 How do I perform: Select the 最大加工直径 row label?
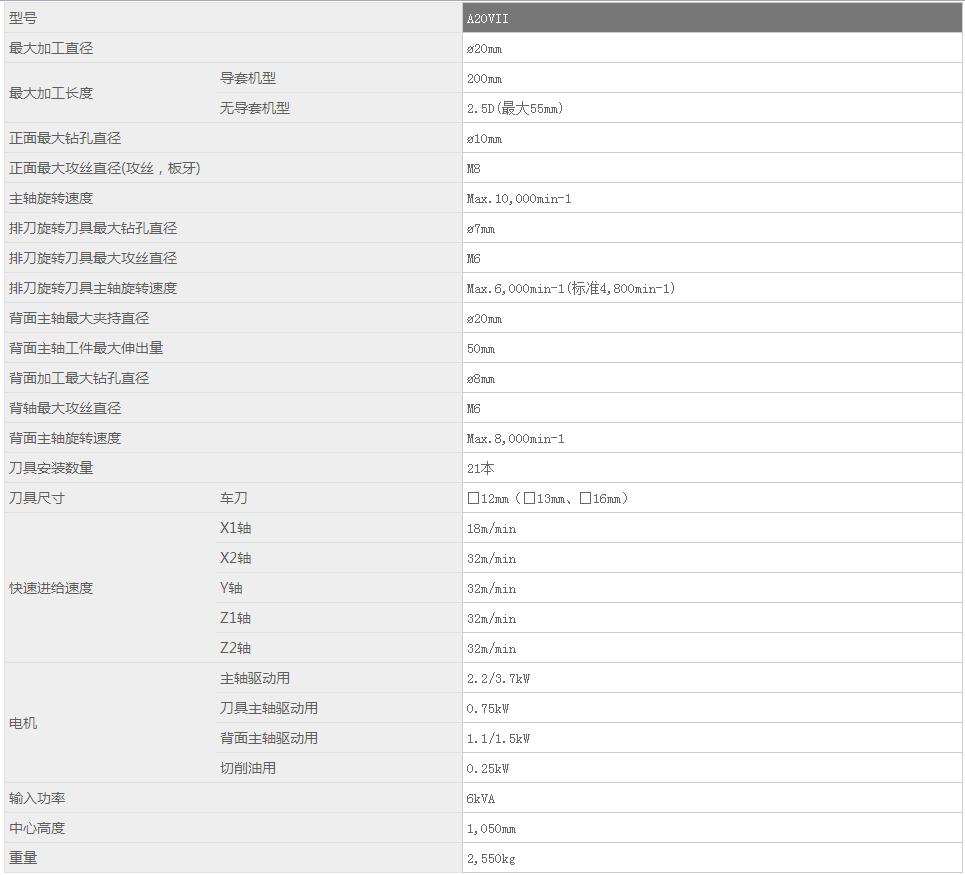coord(51,48)
